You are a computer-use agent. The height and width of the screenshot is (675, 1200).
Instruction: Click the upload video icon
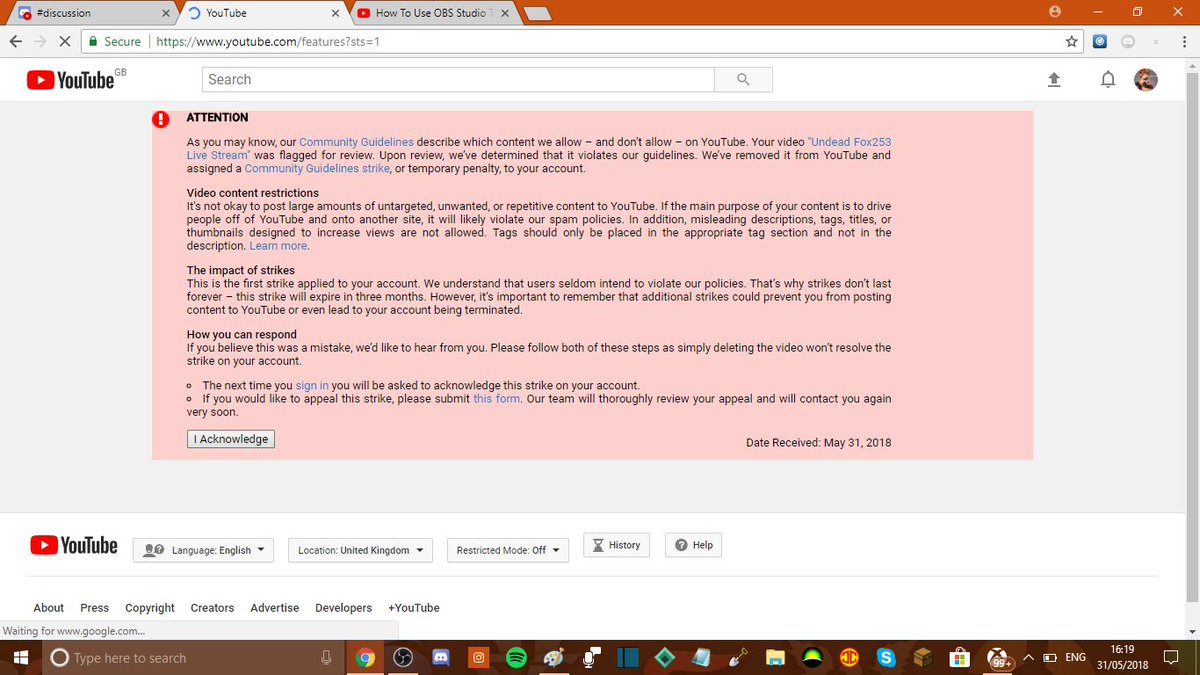(1053, 80)
